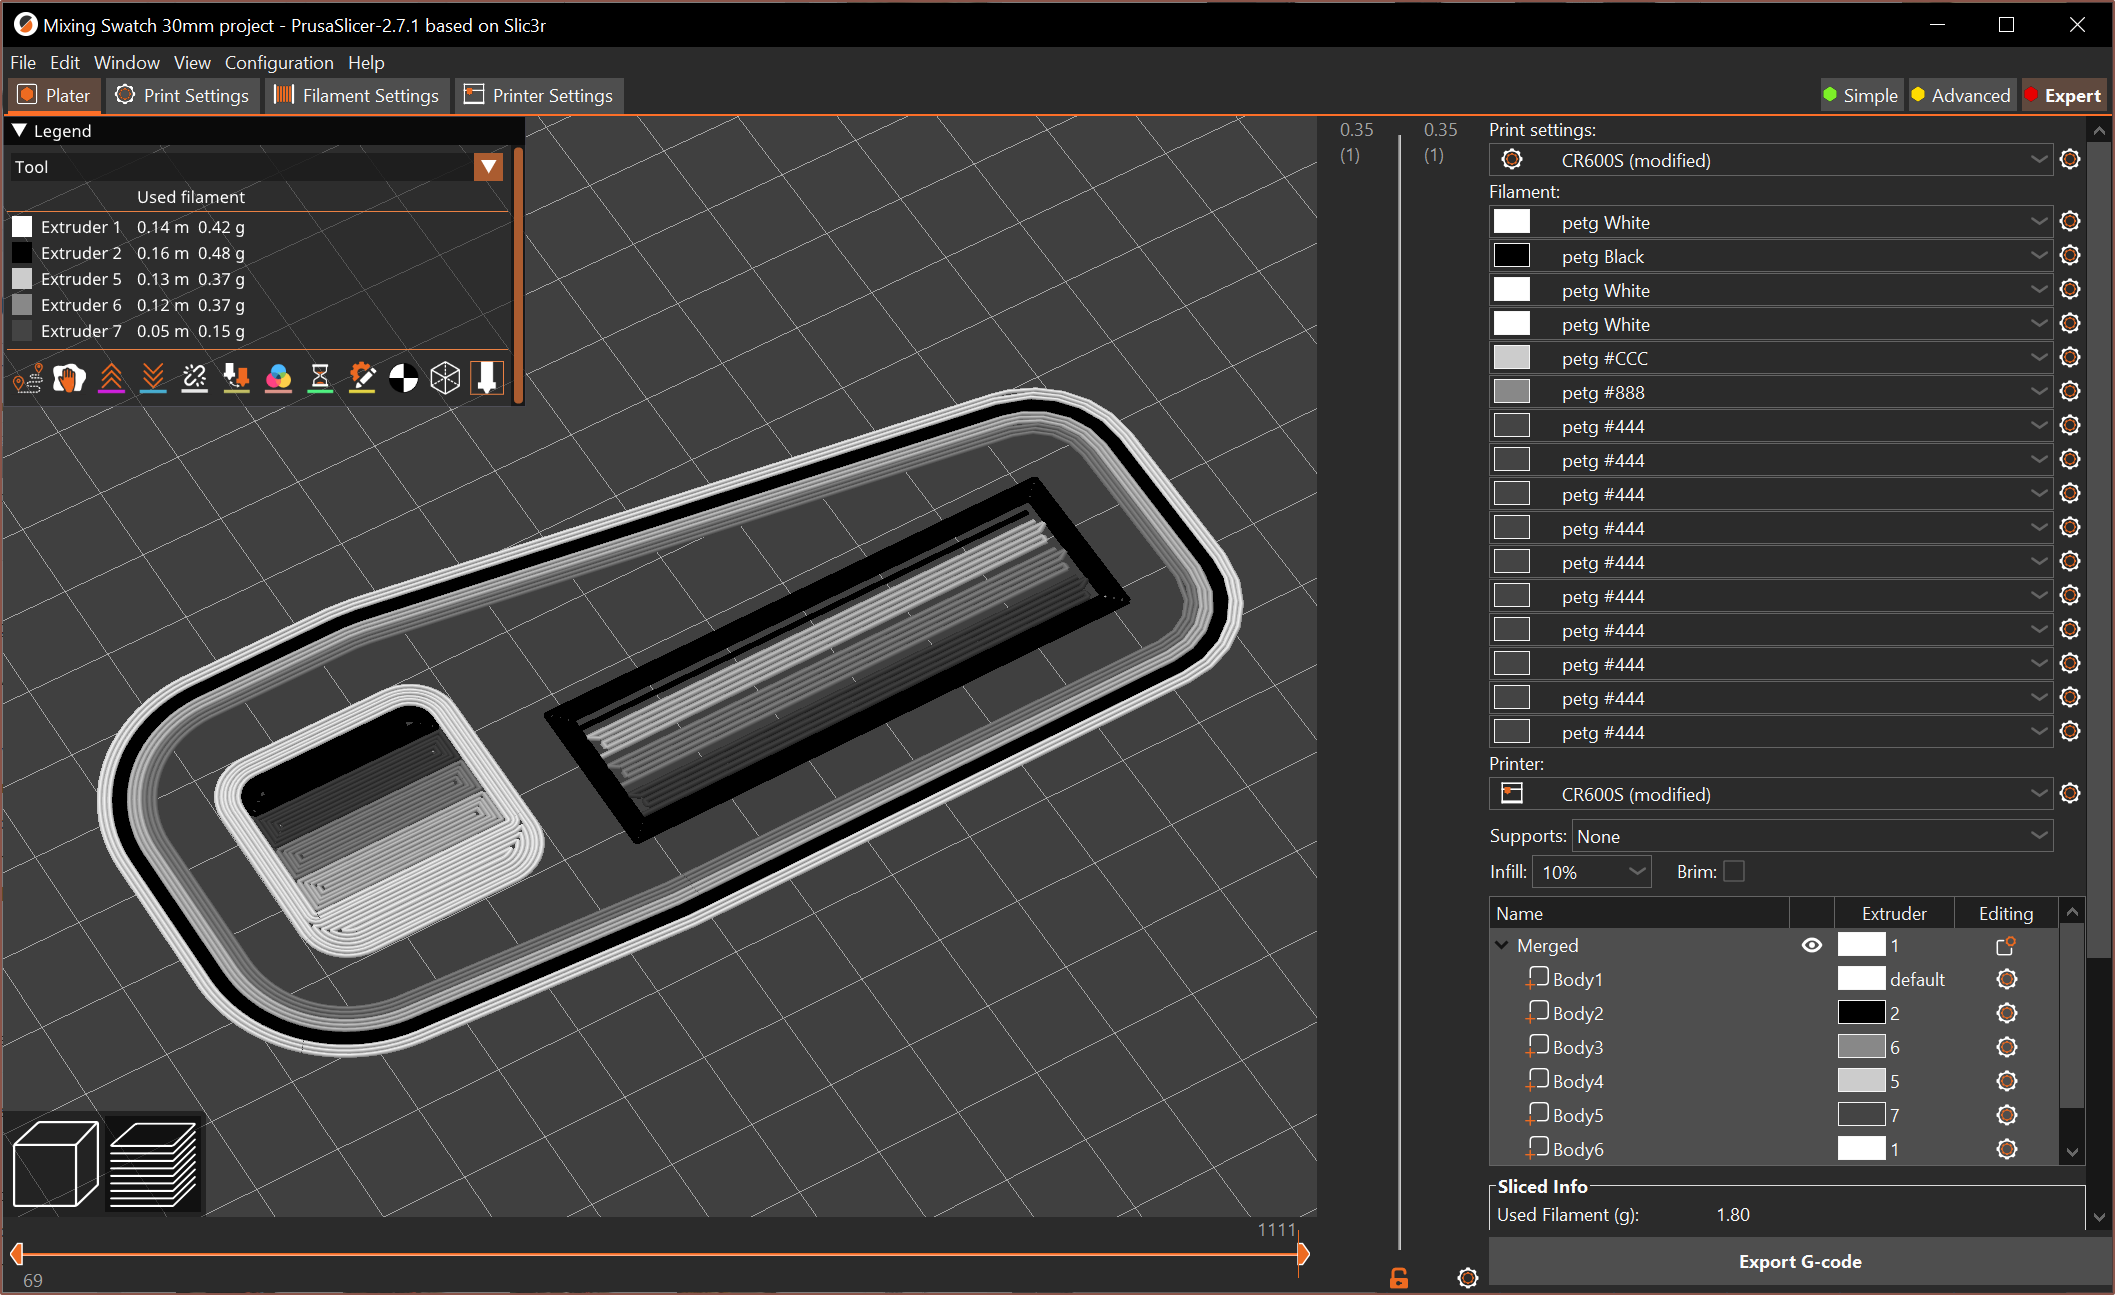2115x1295 pixels.
Task: Open the Filament Settings tab
Action: coord(357,95)
